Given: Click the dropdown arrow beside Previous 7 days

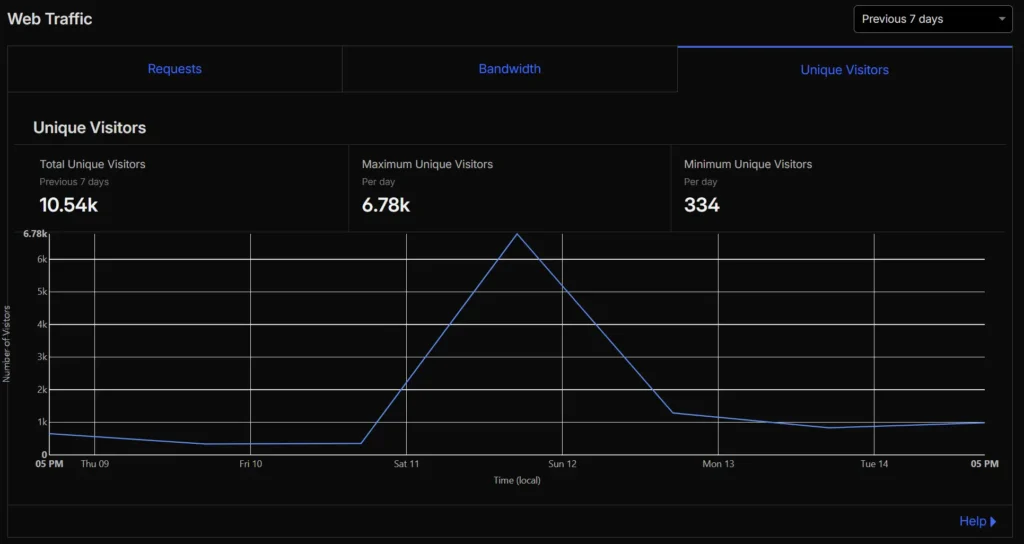Looking at the screenshot, I should point(1002,19).
